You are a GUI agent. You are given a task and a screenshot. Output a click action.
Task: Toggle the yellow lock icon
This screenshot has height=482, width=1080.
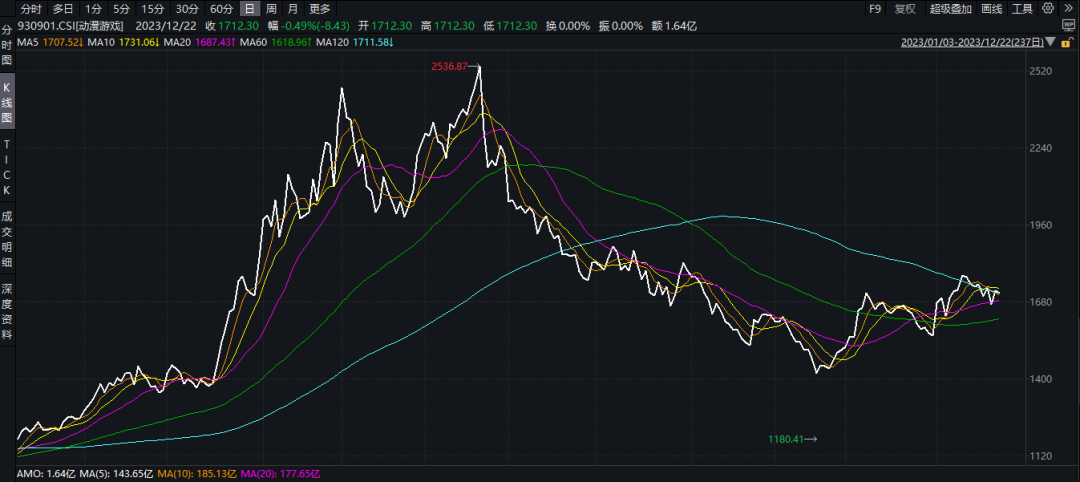1068,42
